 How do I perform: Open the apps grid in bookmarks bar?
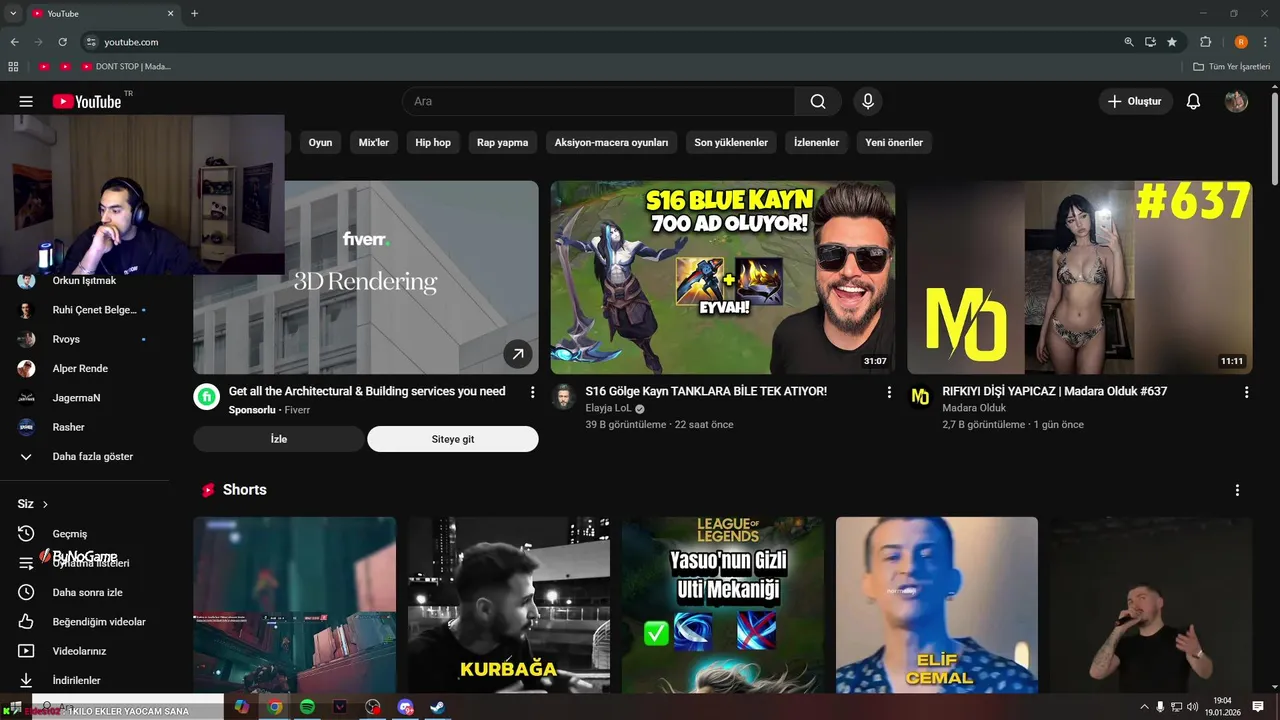[13, 66]
